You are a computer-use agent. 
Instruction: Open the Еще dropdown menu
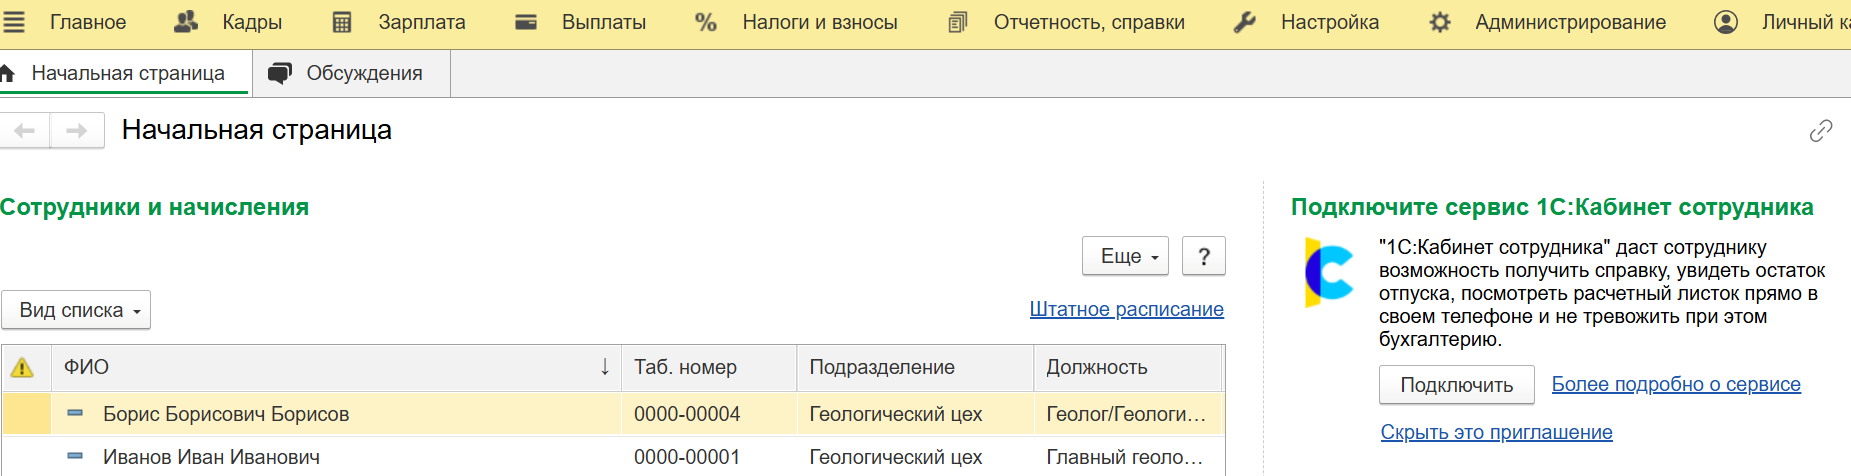[1126, 256]
